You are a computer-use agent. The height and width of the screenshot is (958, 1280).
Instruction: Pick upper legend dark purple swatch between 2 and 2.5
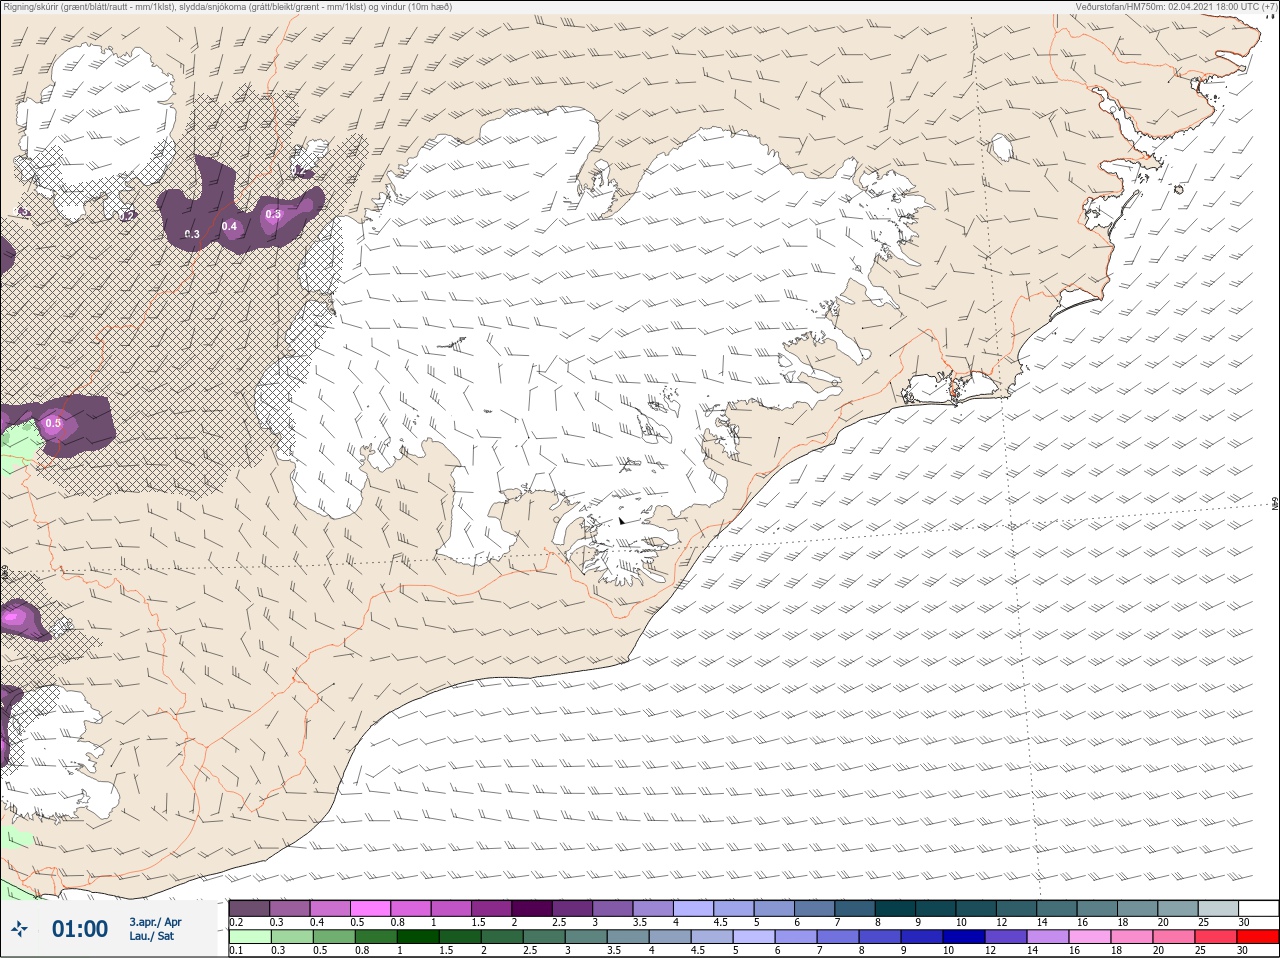coord(532,908)
